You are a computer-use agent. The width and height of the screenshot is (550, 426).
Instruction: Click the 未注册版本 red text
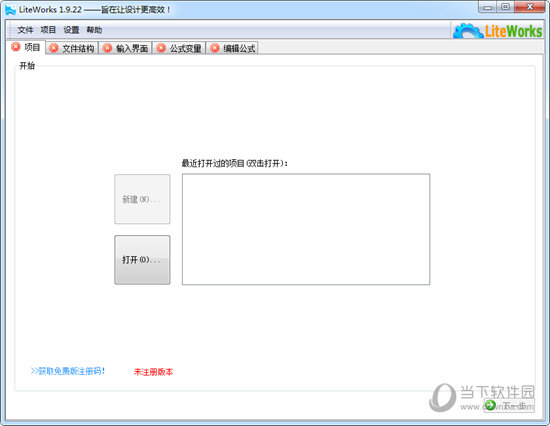coord(153,372)
